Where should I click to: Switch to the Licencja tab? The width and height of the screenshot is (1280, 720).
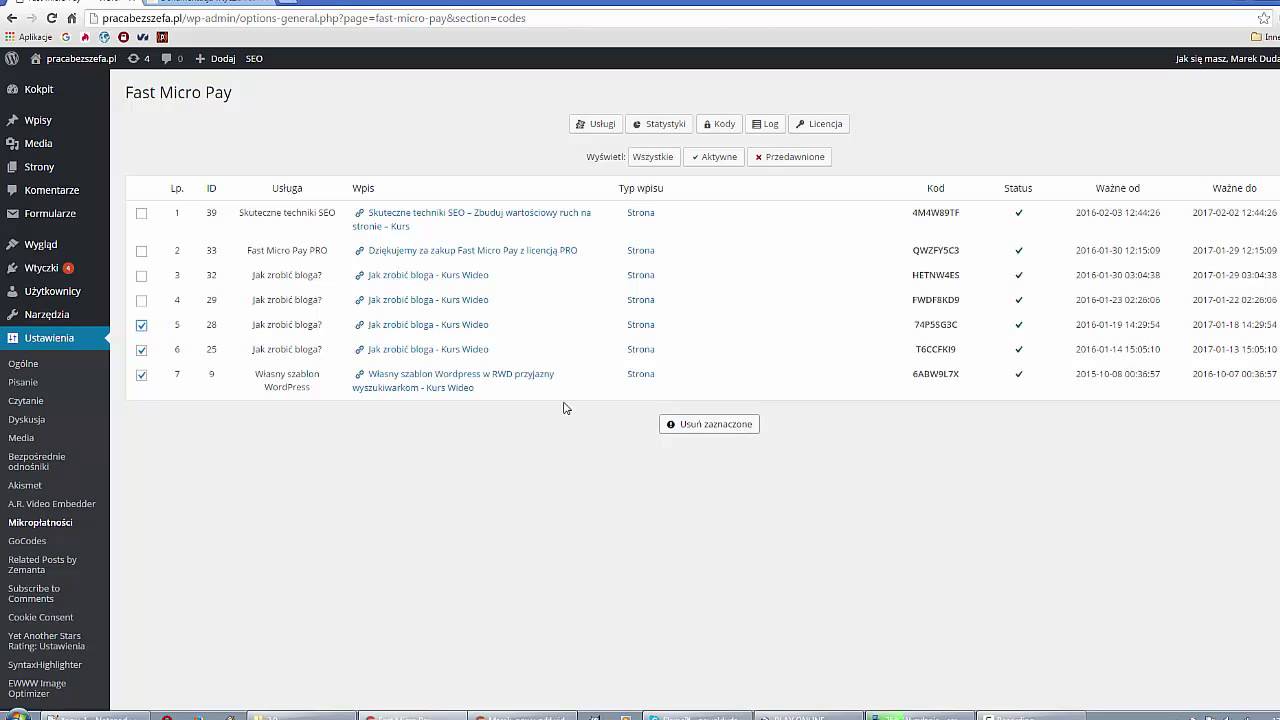coord(819,124)
